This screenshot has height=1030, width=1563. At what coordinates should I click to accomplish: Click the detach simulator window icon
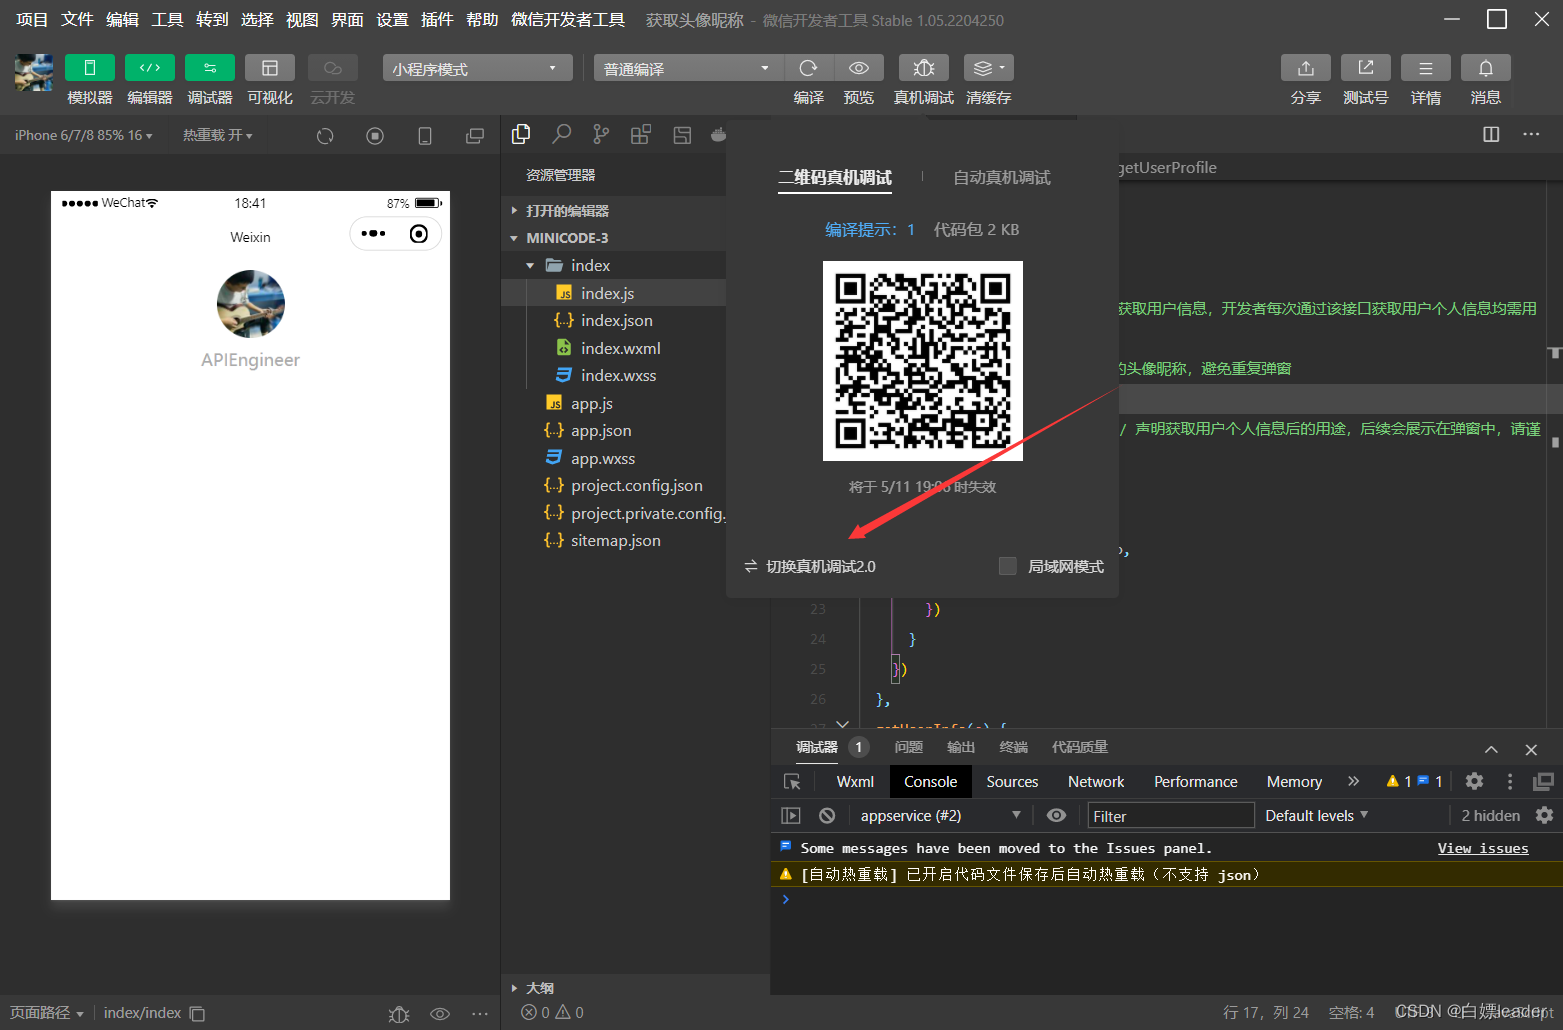point(475,136)
